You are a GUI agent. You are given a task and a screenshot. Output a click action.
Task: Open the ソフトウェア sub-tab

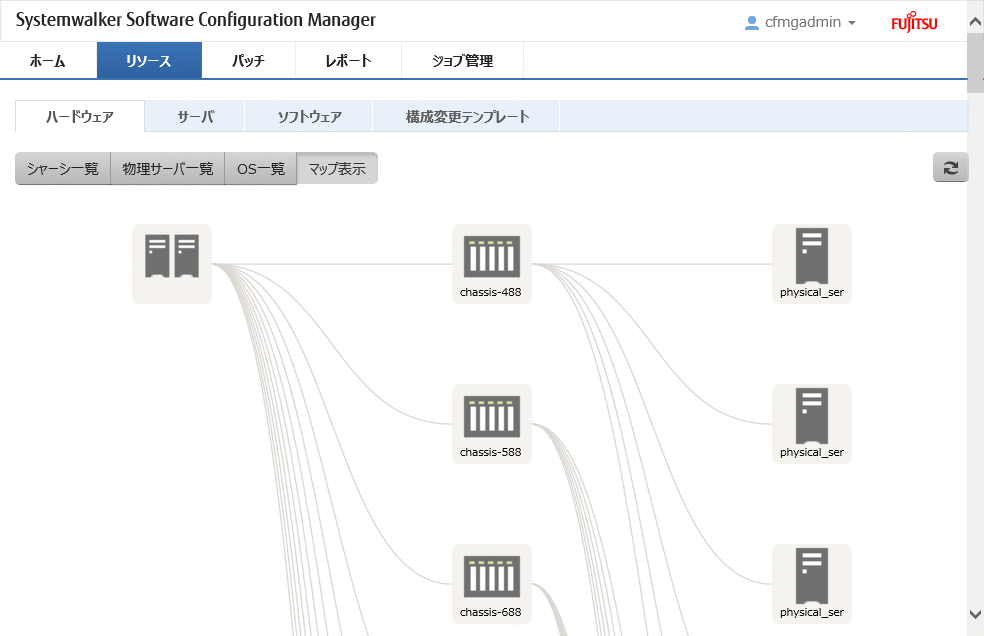point(309,117)
